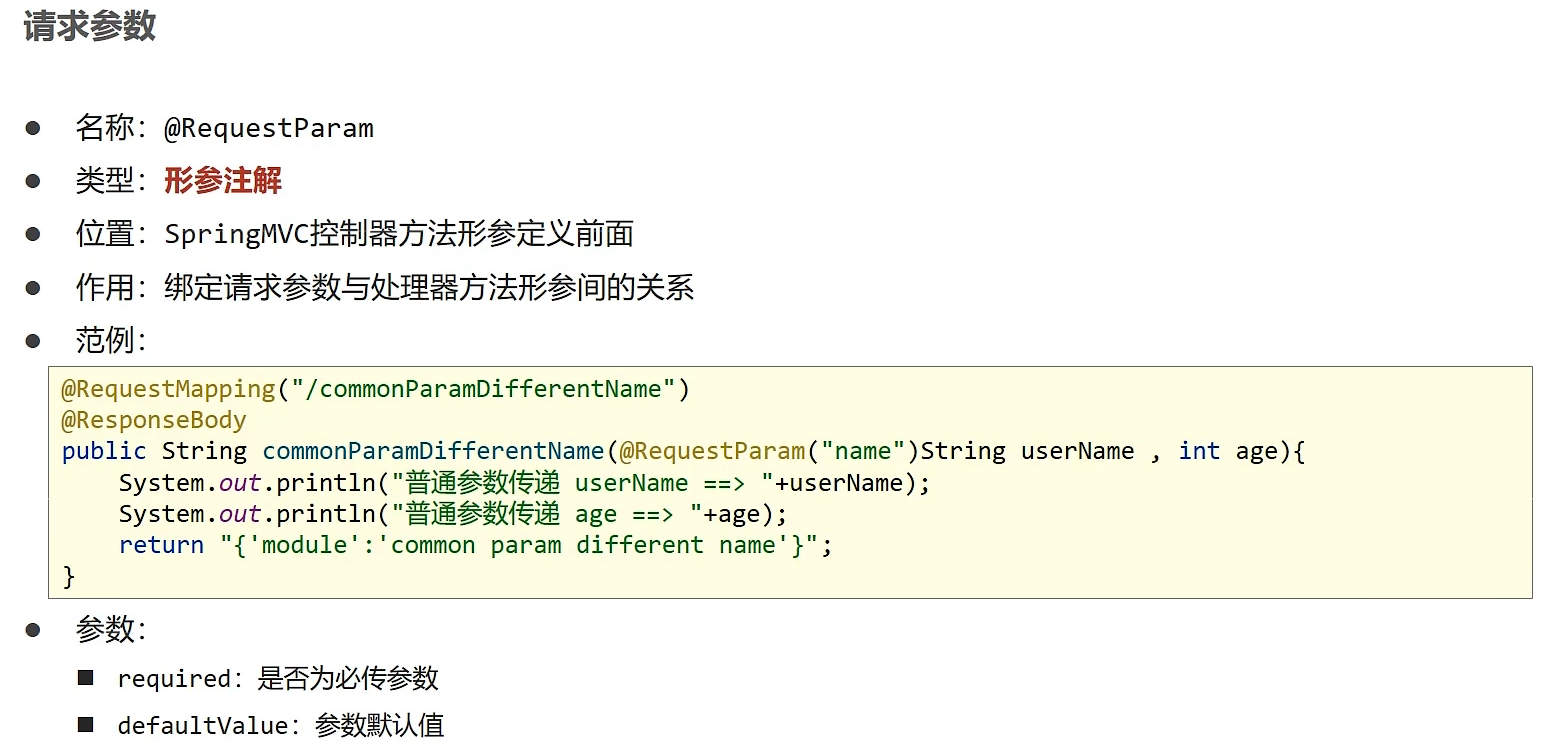The image size is (1542, 750).
Task: Click the bullet before 名称 line
Action: tap(33, 128)
